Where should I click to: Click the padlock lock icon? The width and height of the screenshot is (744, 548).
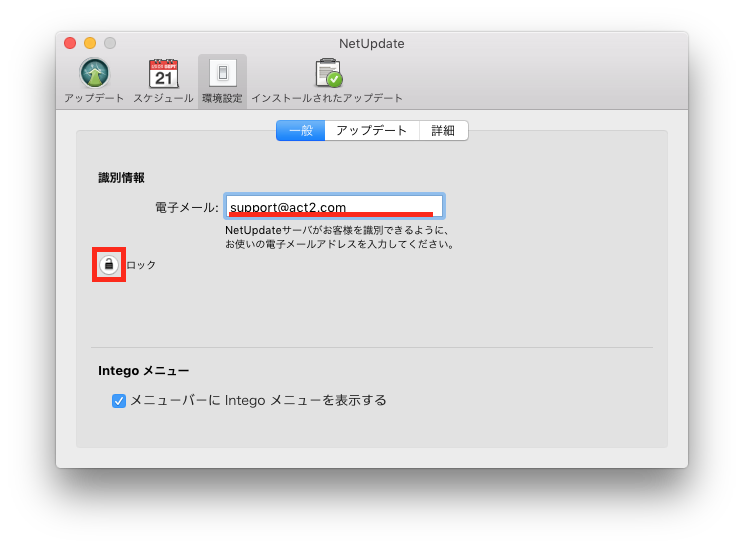click(109, 265)
